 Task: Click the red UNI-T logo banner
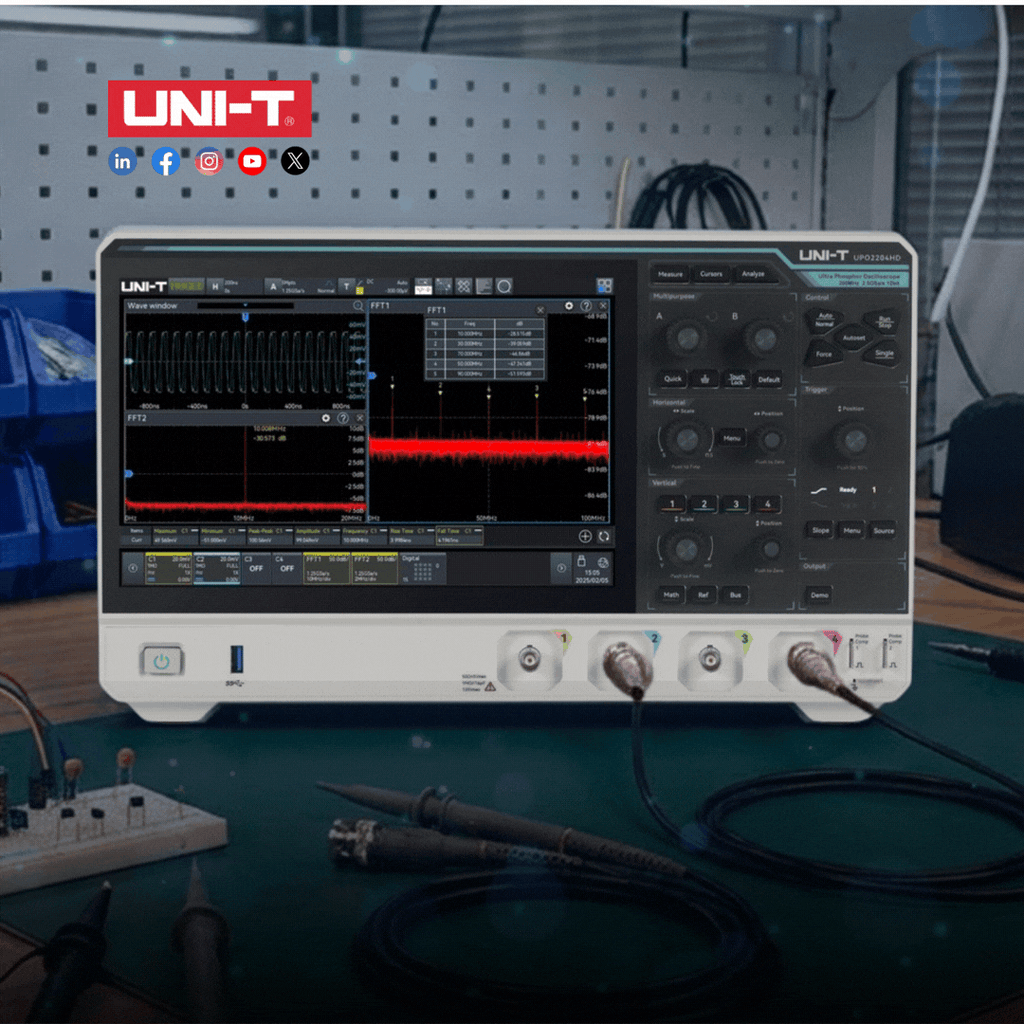pyautogui.click(x=210, y=108)
